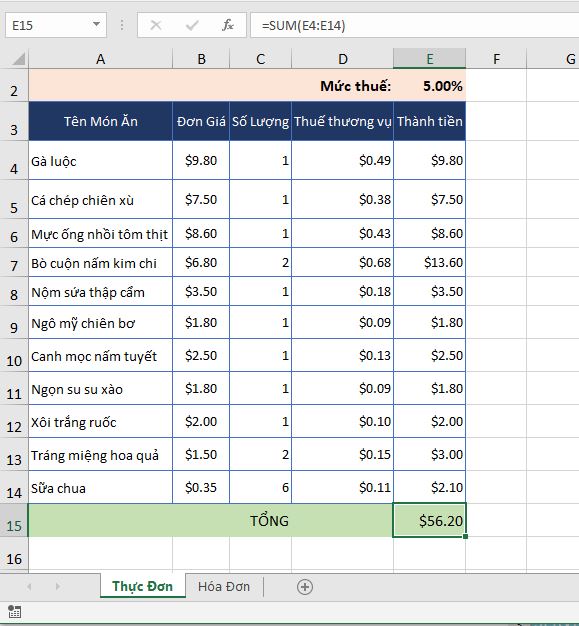Open the Name Box dropdown arrow

[x=96, y=25]
